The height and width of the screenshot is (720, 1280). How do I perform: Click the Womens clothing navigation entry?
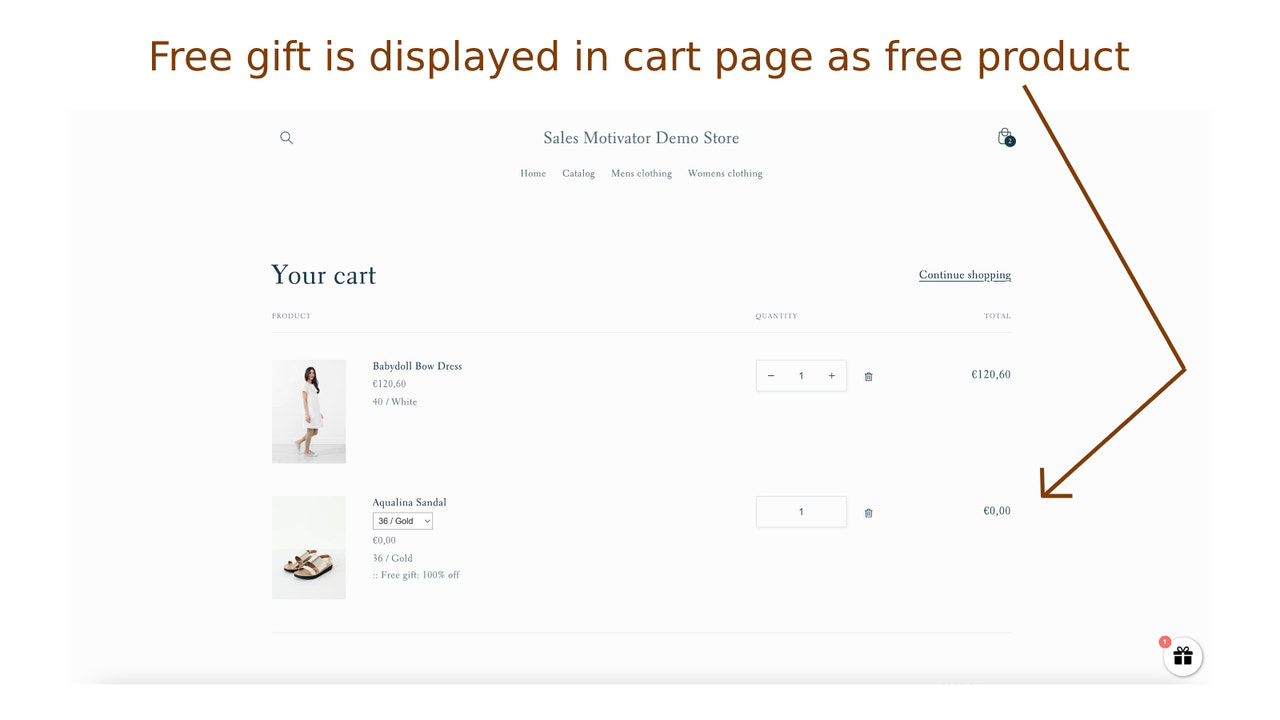[724, 173]
